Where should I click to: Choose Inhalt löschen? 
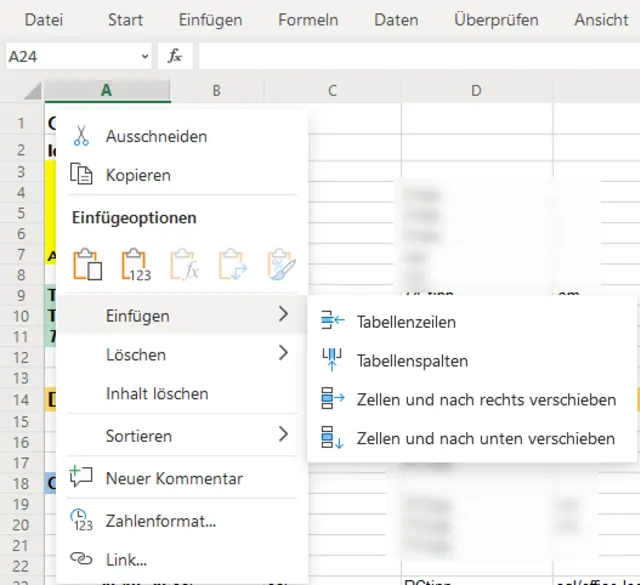182,393
